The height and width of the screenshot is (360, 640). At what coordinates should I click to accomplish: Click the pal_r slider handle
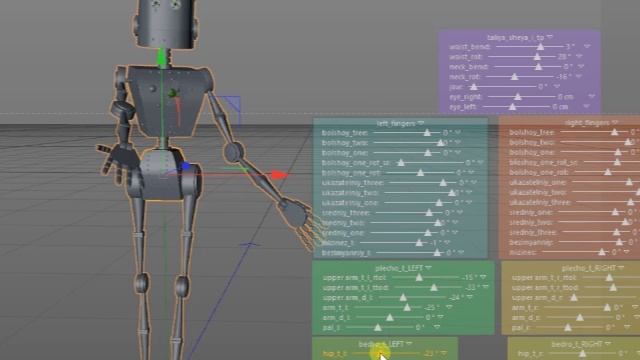[x=568, y=327]
